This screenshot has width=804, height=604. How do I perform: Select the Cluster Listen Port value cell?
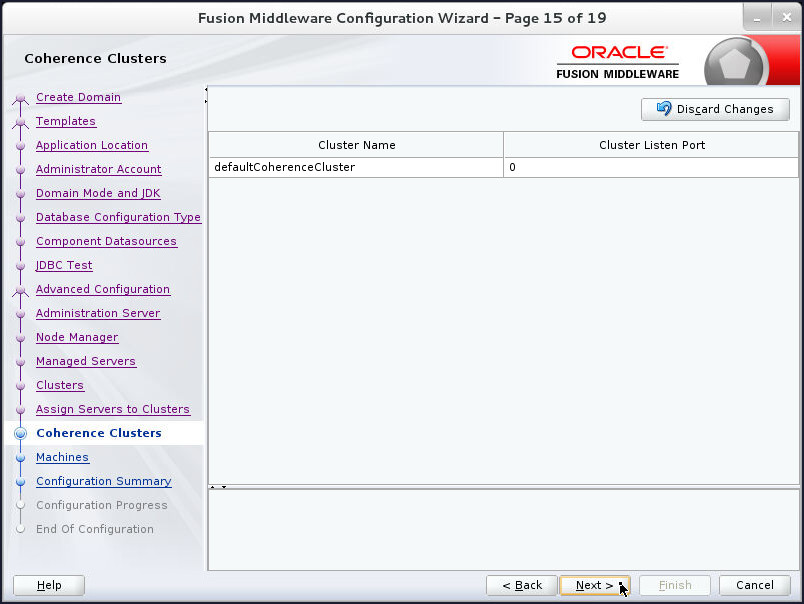point(650,167)
